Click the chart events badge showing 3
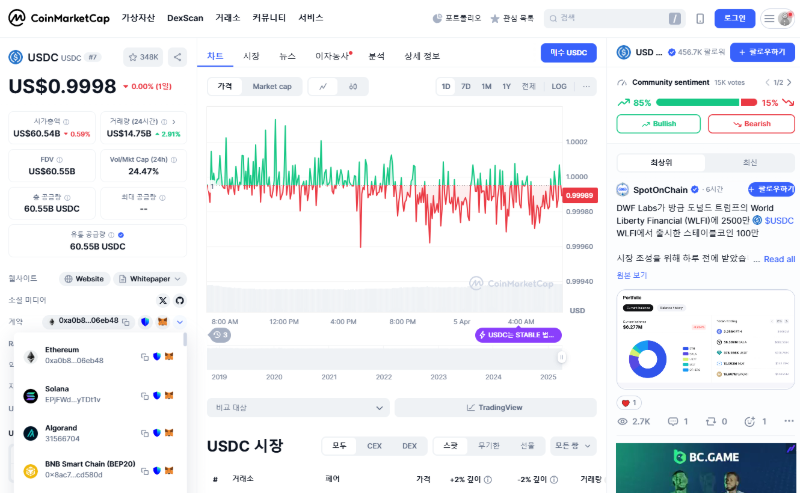The height and width of the screenshot is (493, 800). pyautogui.click(x=220, y=335)
